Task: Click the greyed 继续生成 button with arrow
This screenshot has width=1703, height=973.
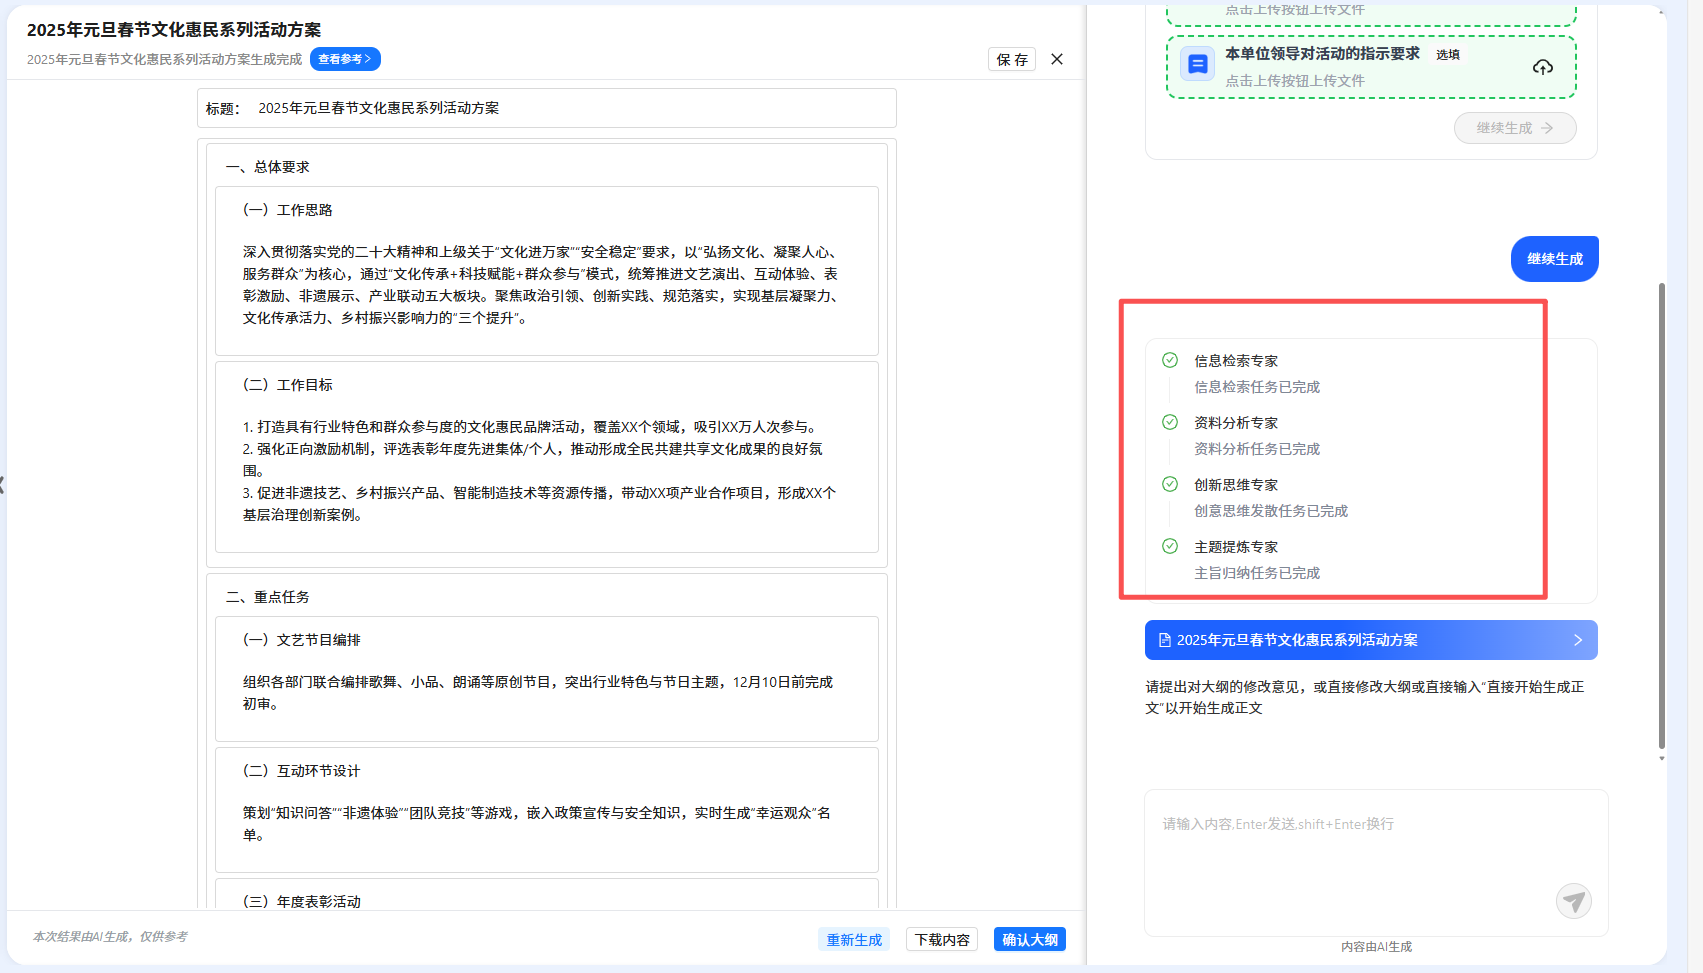Action: 1514,128
